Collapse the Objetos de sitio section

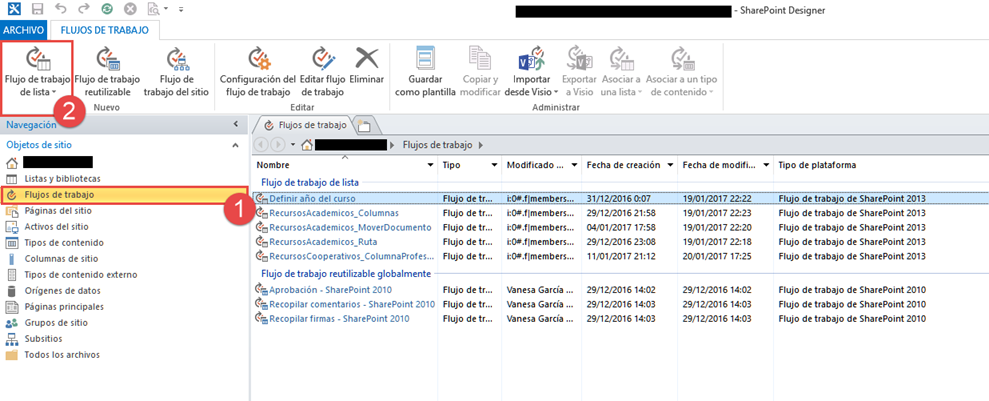tap(235, 145)
